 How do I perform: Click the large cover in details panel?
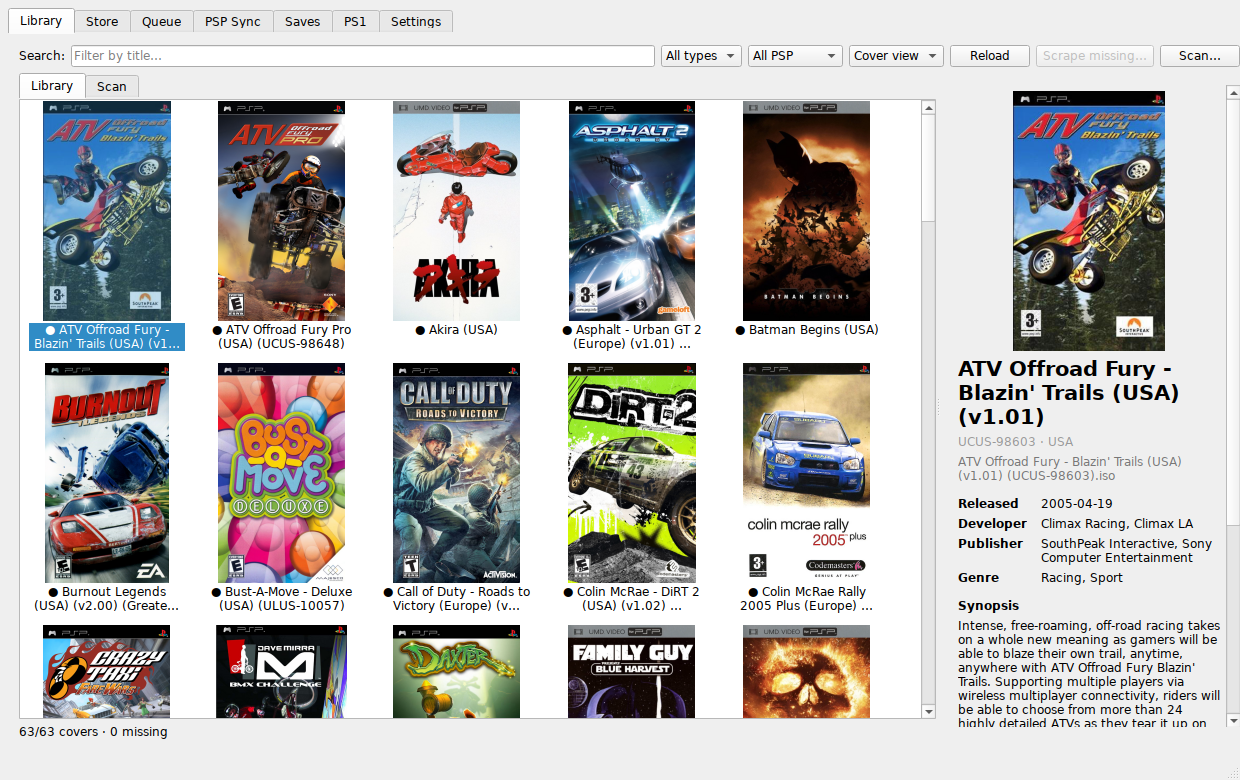[1089, 221]
